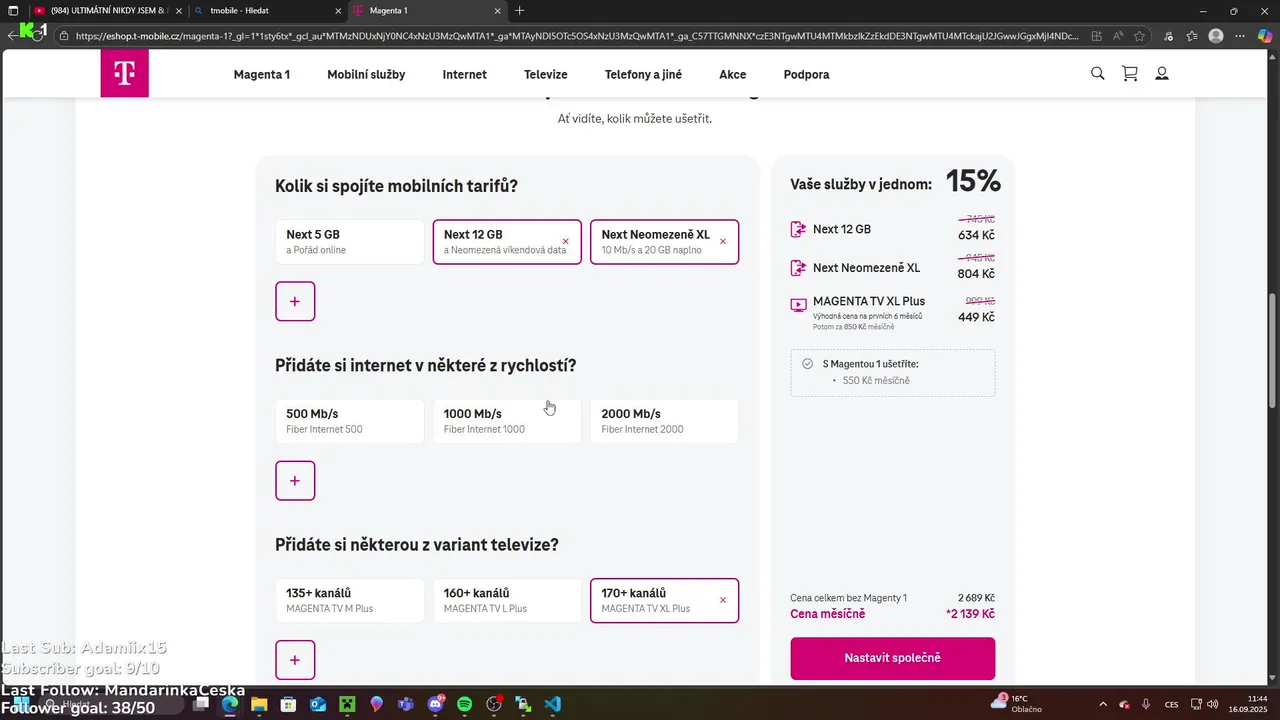
Task: Open new browser tab with plus
Action: coord(520,11)
